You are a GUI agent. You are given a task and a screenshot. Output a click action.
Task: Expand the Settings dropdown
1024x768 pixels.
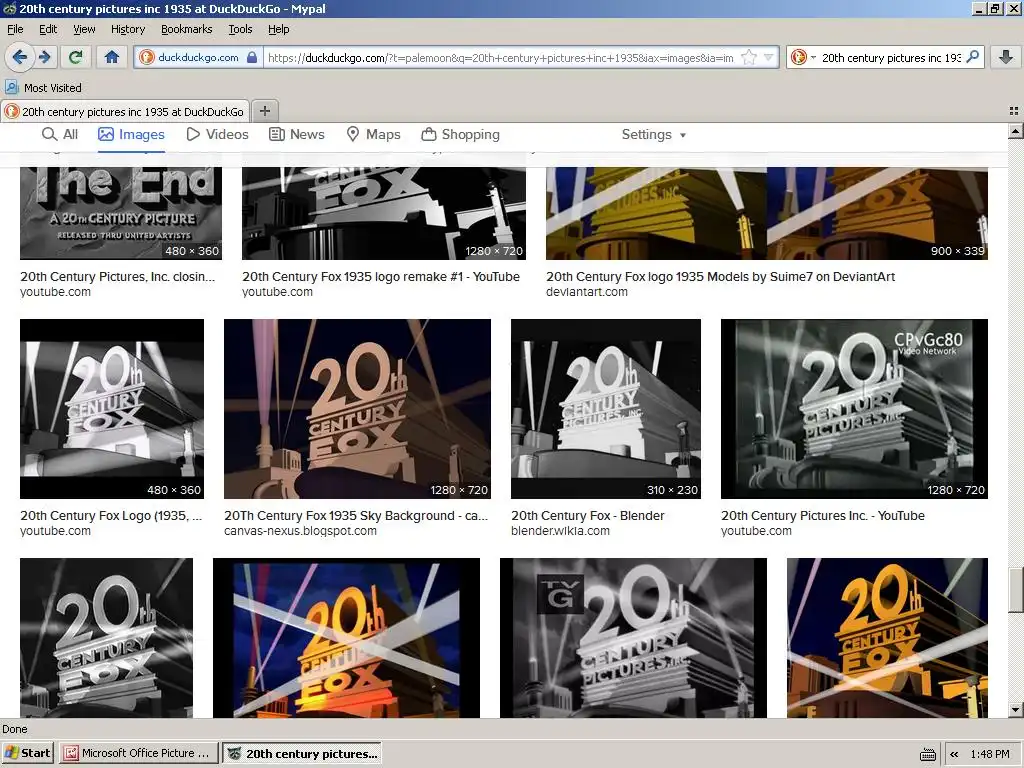click(654, 135)
